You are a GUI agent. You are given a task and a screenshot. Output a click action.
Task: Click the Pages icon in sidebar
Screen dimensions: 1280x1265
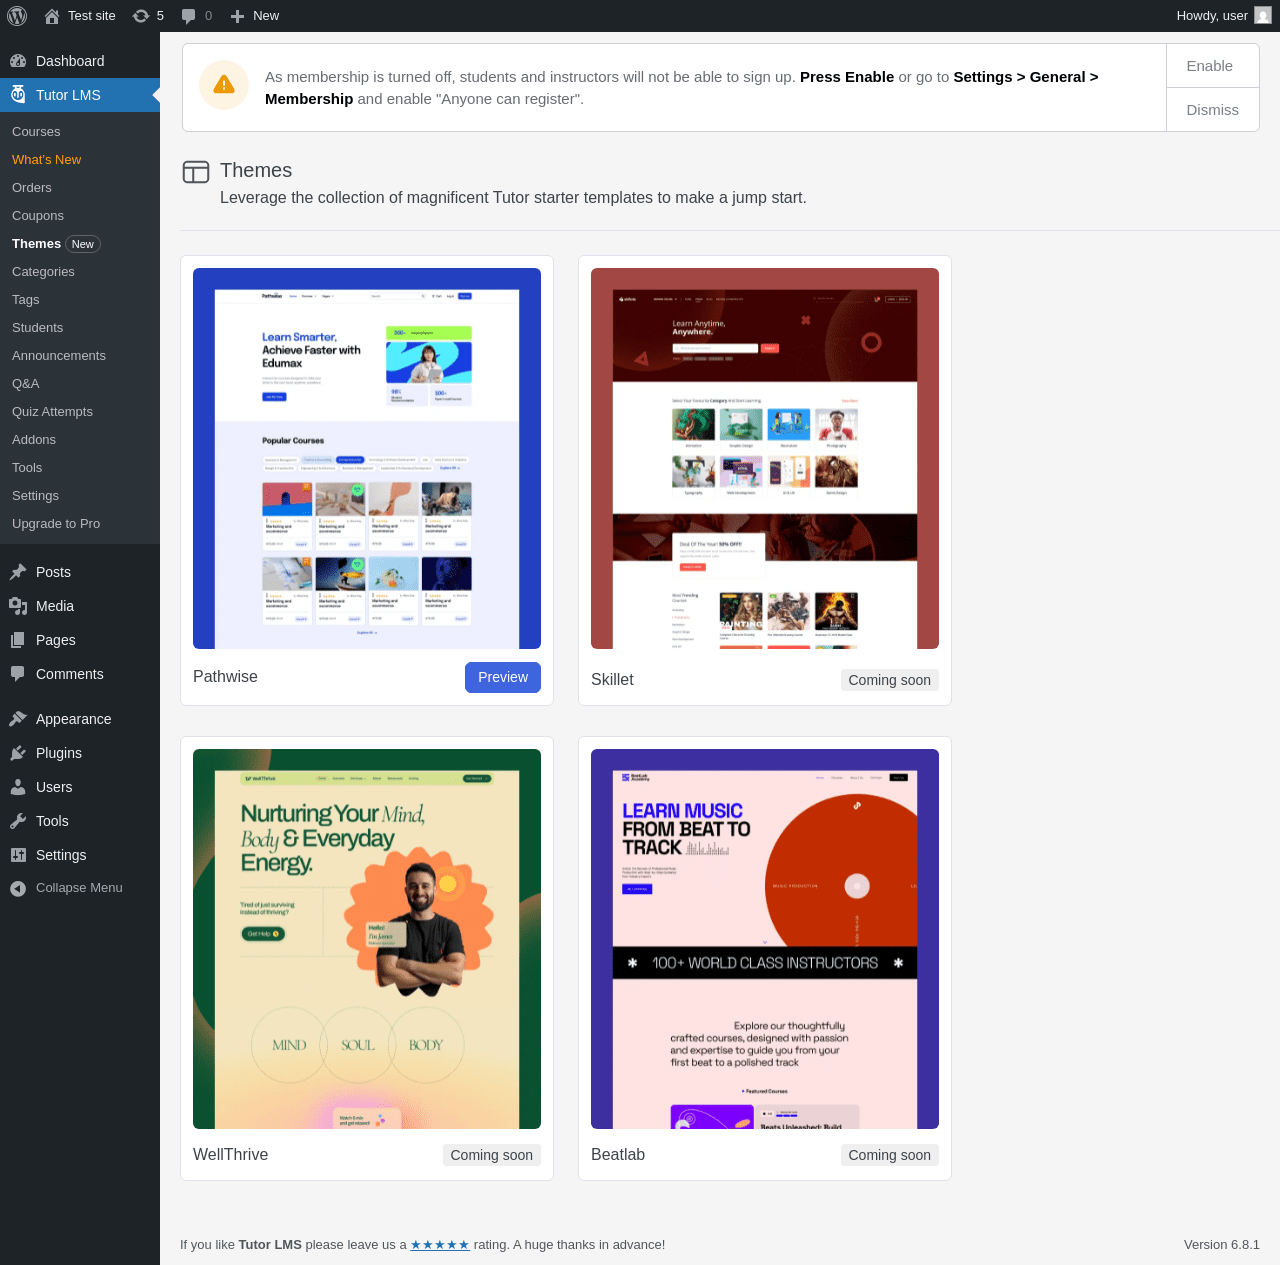pyautogui.click(x=18, y=640)
